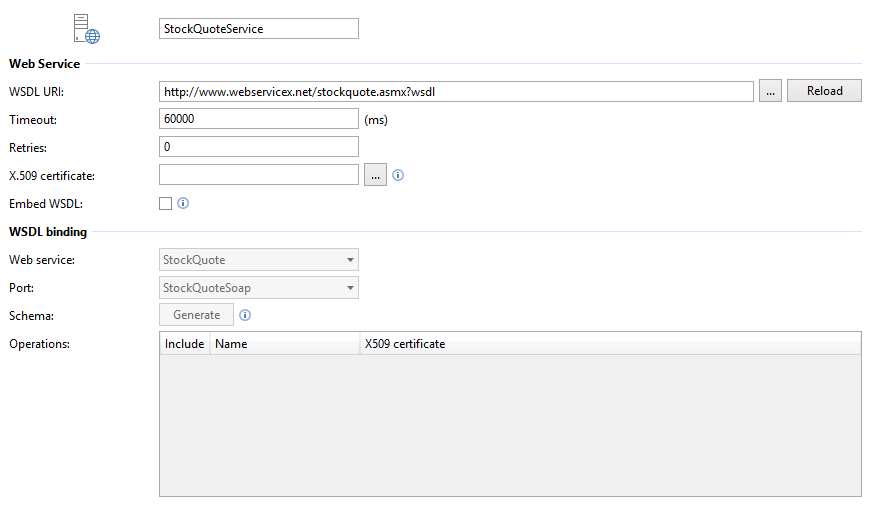The height and width of the screenshot is (516, 871).
Task: Click the X.509 certificate text field
Action: point(258,175)
